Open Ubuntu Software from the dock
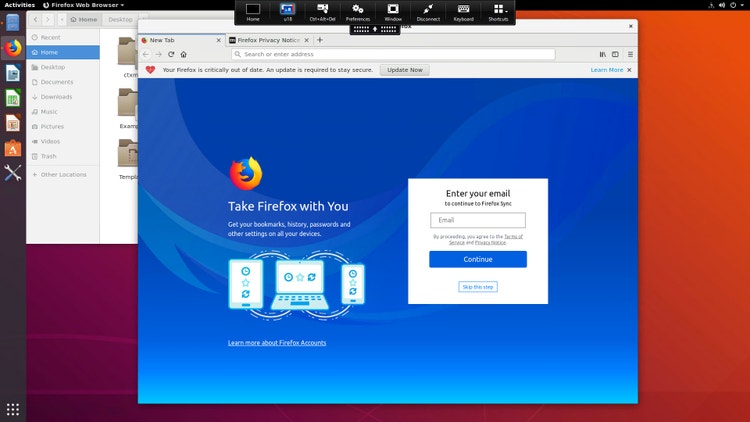 click(x=13, y=148)
